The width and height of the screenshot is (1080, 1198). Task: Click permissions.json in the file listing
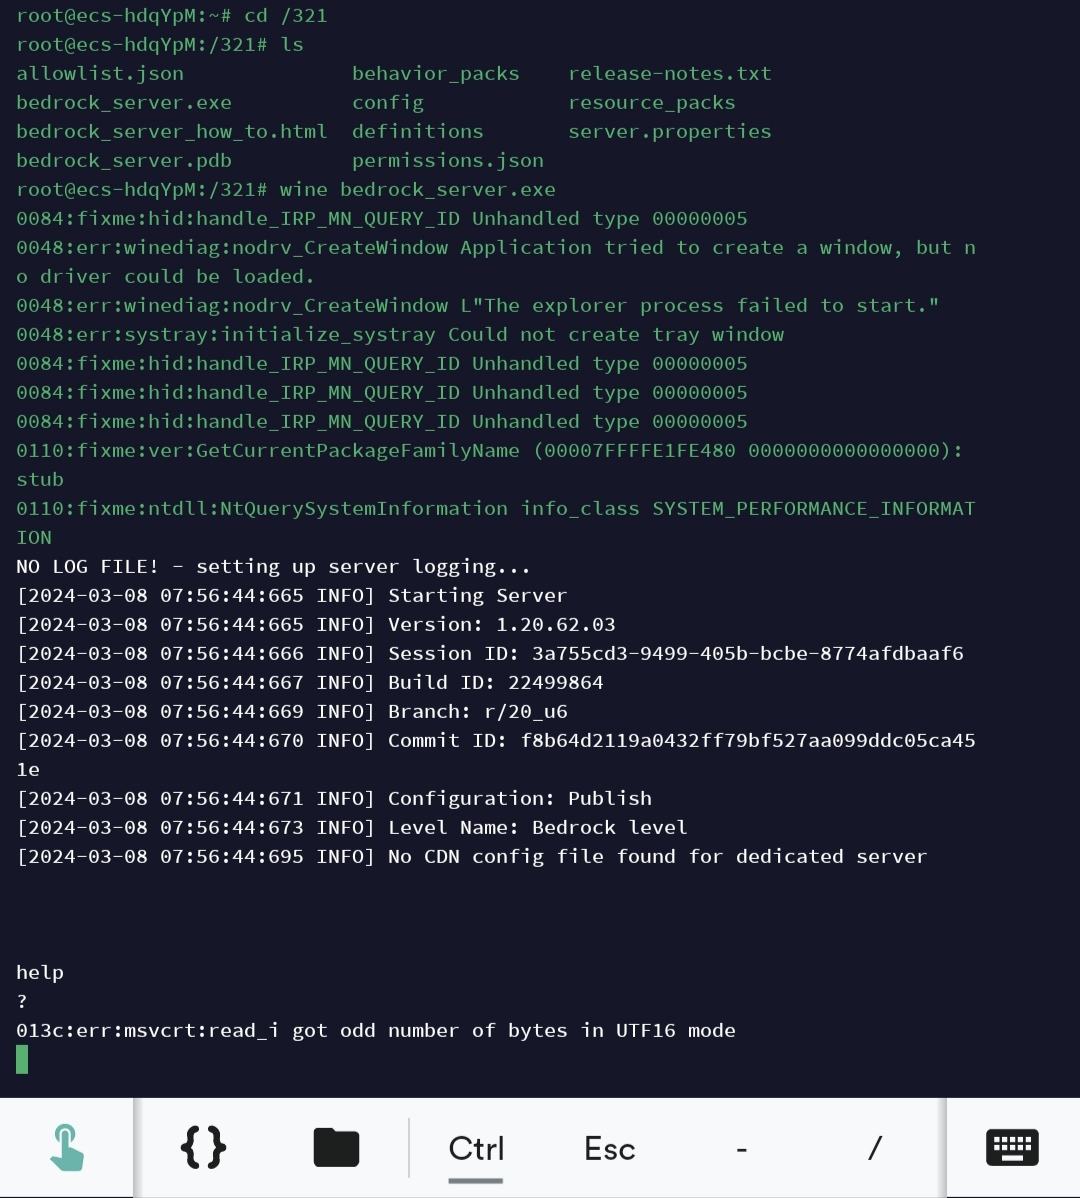point(447,161)
